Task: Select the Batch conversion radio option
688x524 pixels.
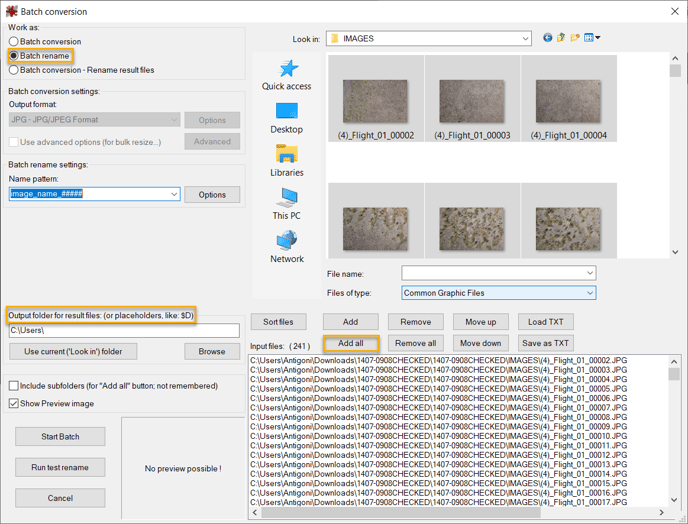Action: click(x=45, y=41)
